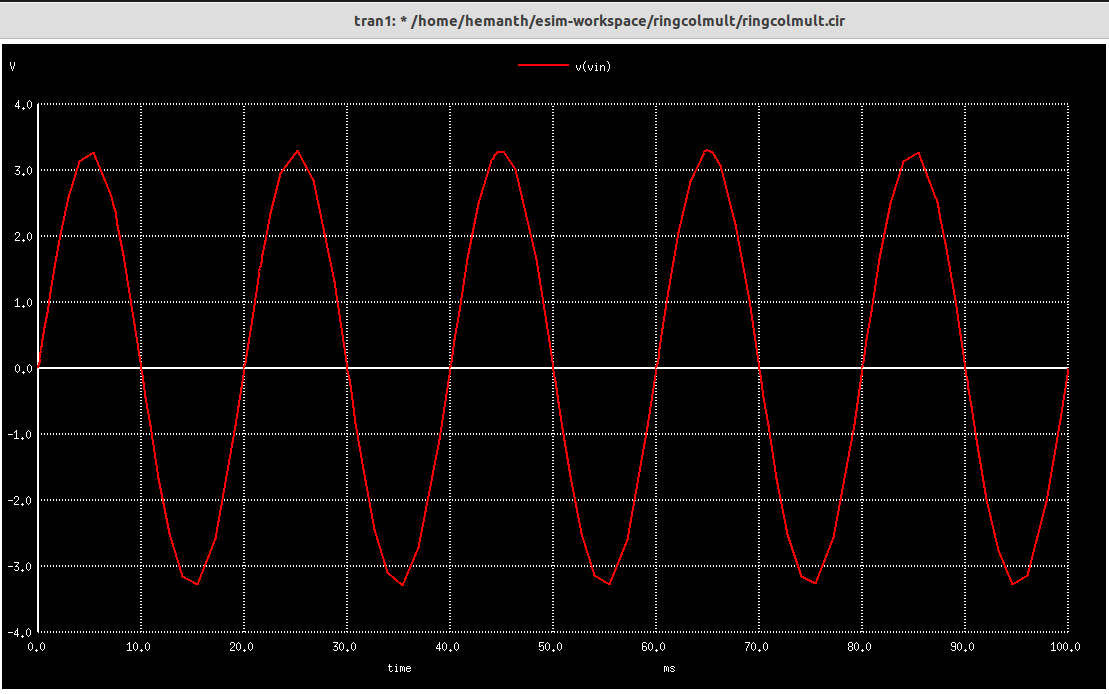Image resolution: width=1109 pixels, height=694 pixels.
Task: Click the v(vin) legend label
Action: coord(593,66)
